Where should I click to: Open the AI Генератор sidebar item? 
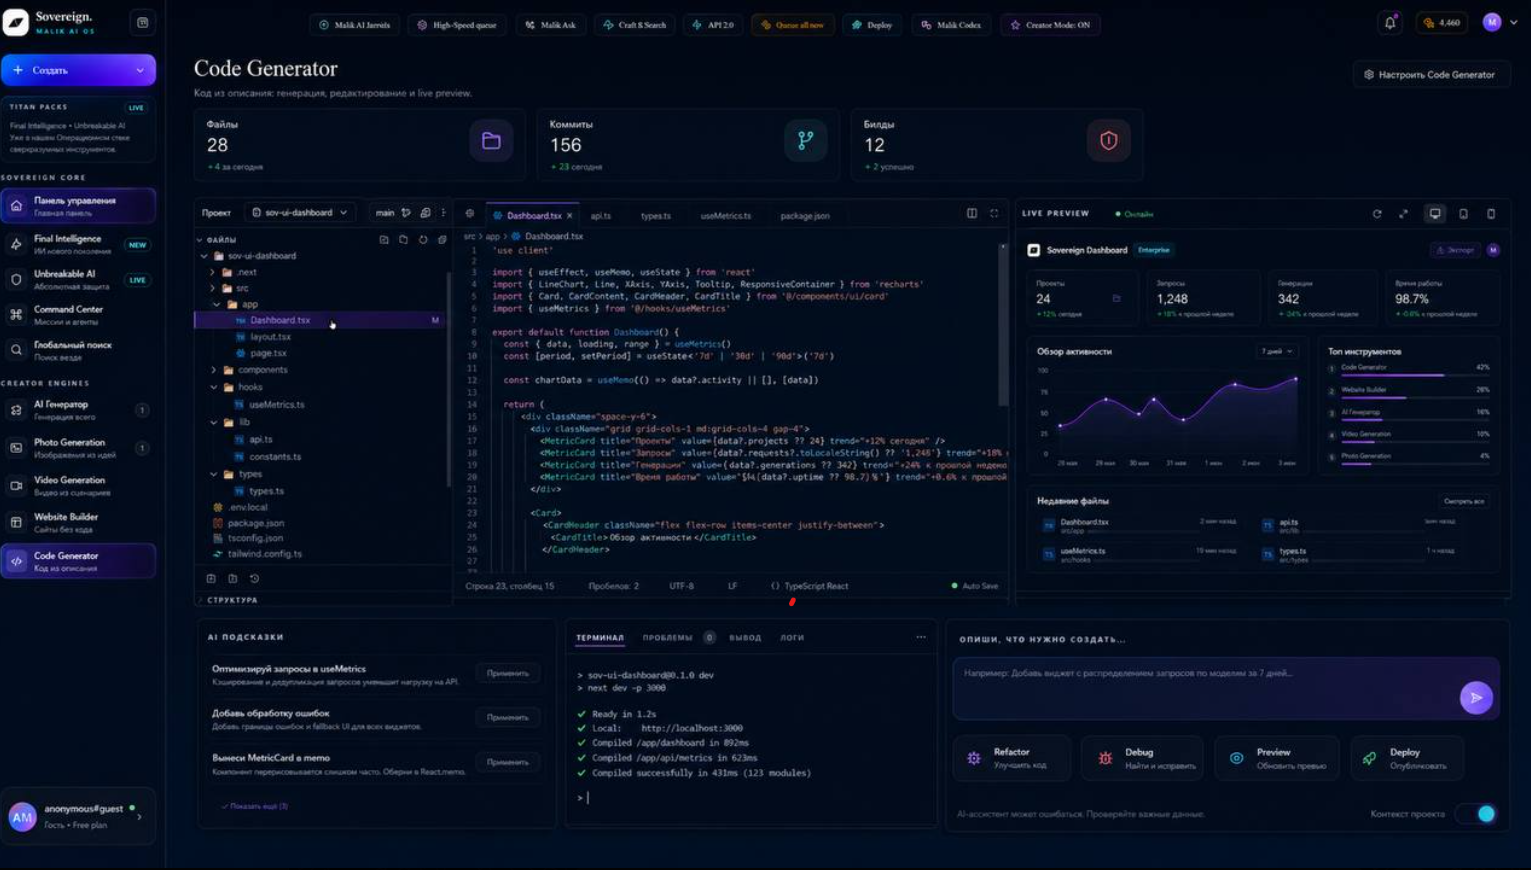[78, 409]
